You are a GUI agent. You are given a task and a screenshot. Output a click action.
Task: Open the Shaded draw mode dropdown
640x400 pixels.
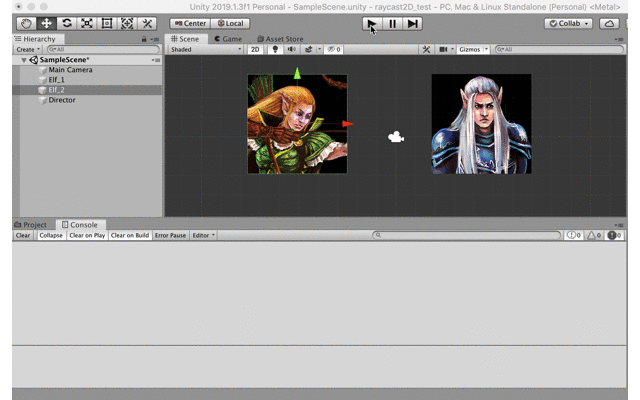coord(205,49)
